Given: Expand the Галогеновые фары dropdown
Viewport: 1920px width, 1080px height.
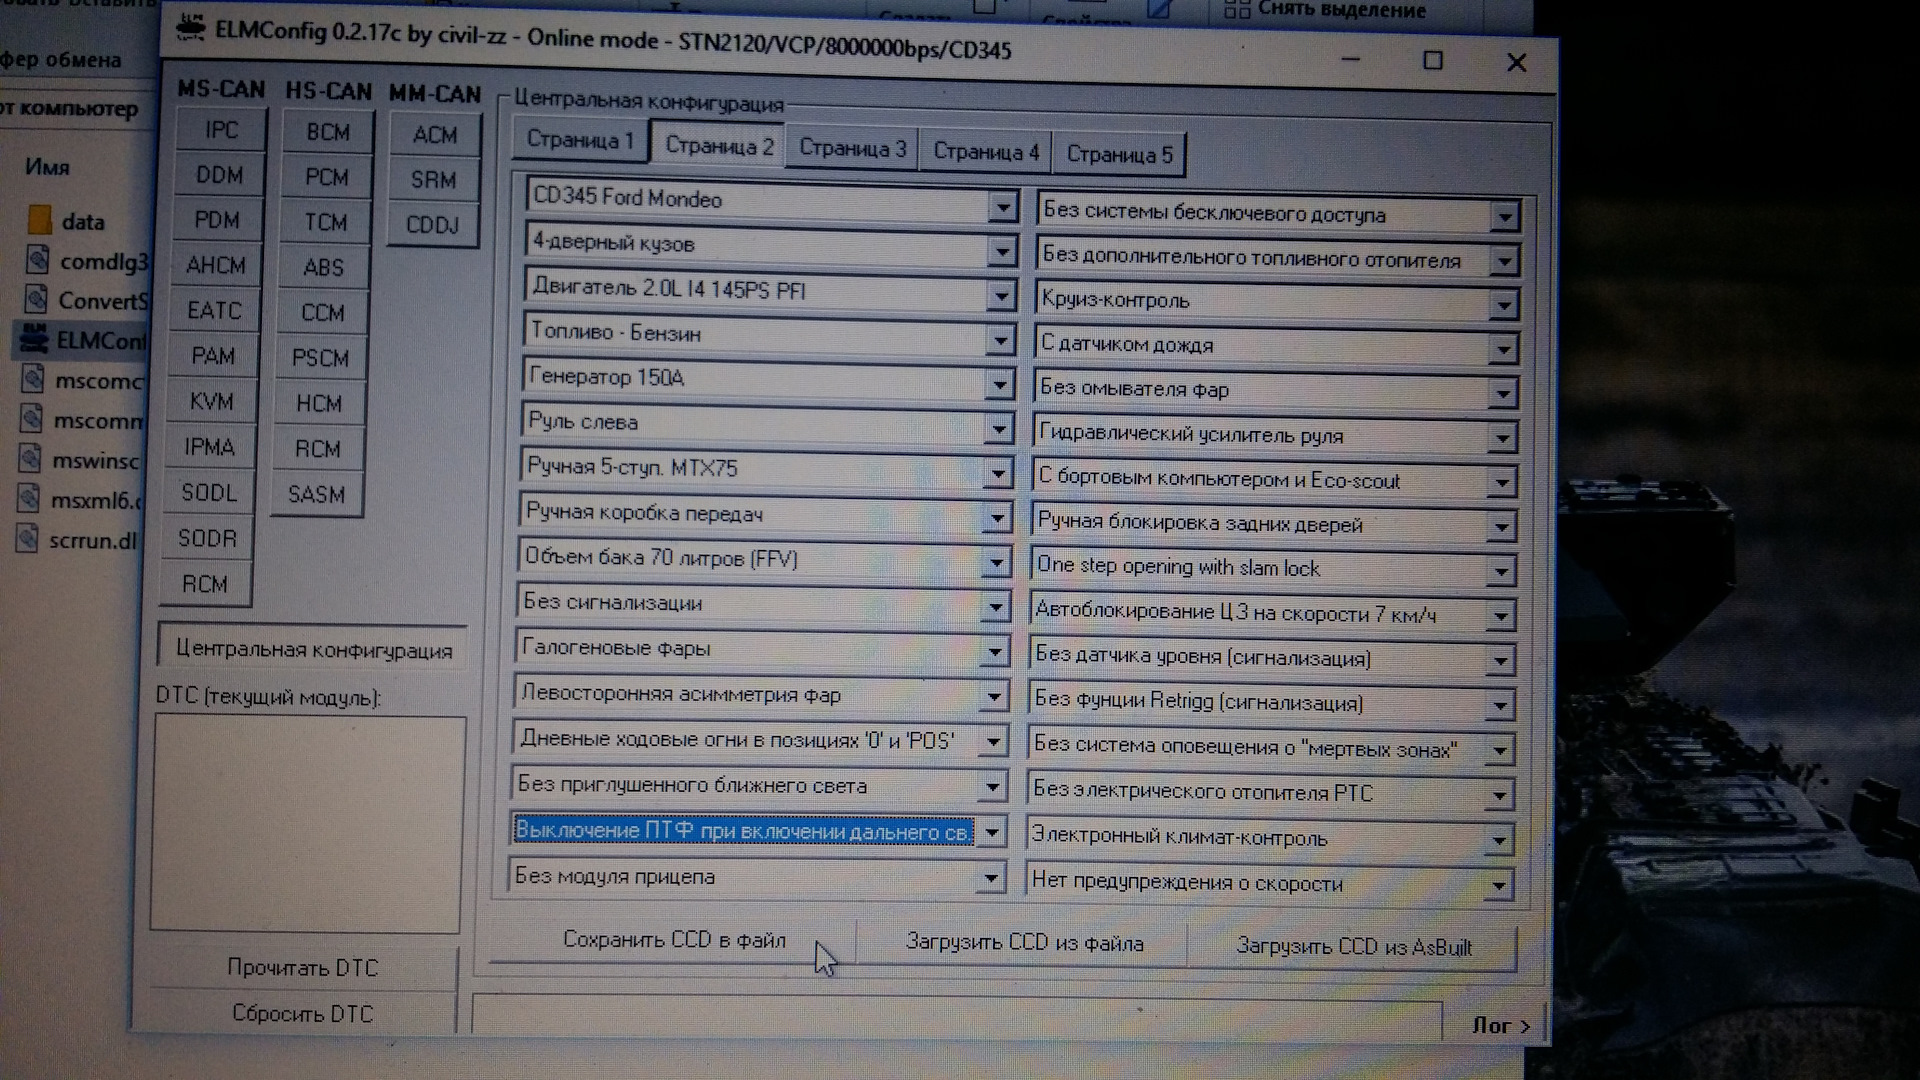Looking at the screenshot, I should (994, 652).
